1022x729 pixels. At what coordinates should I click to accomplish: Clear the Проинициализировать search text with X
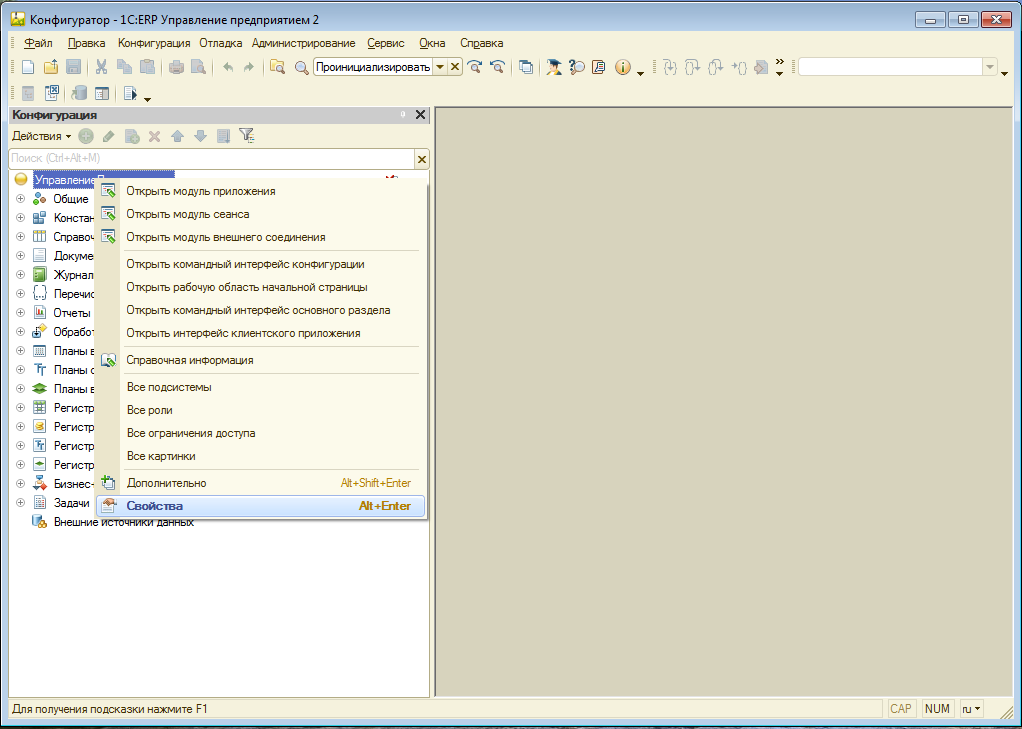[455, 67]
